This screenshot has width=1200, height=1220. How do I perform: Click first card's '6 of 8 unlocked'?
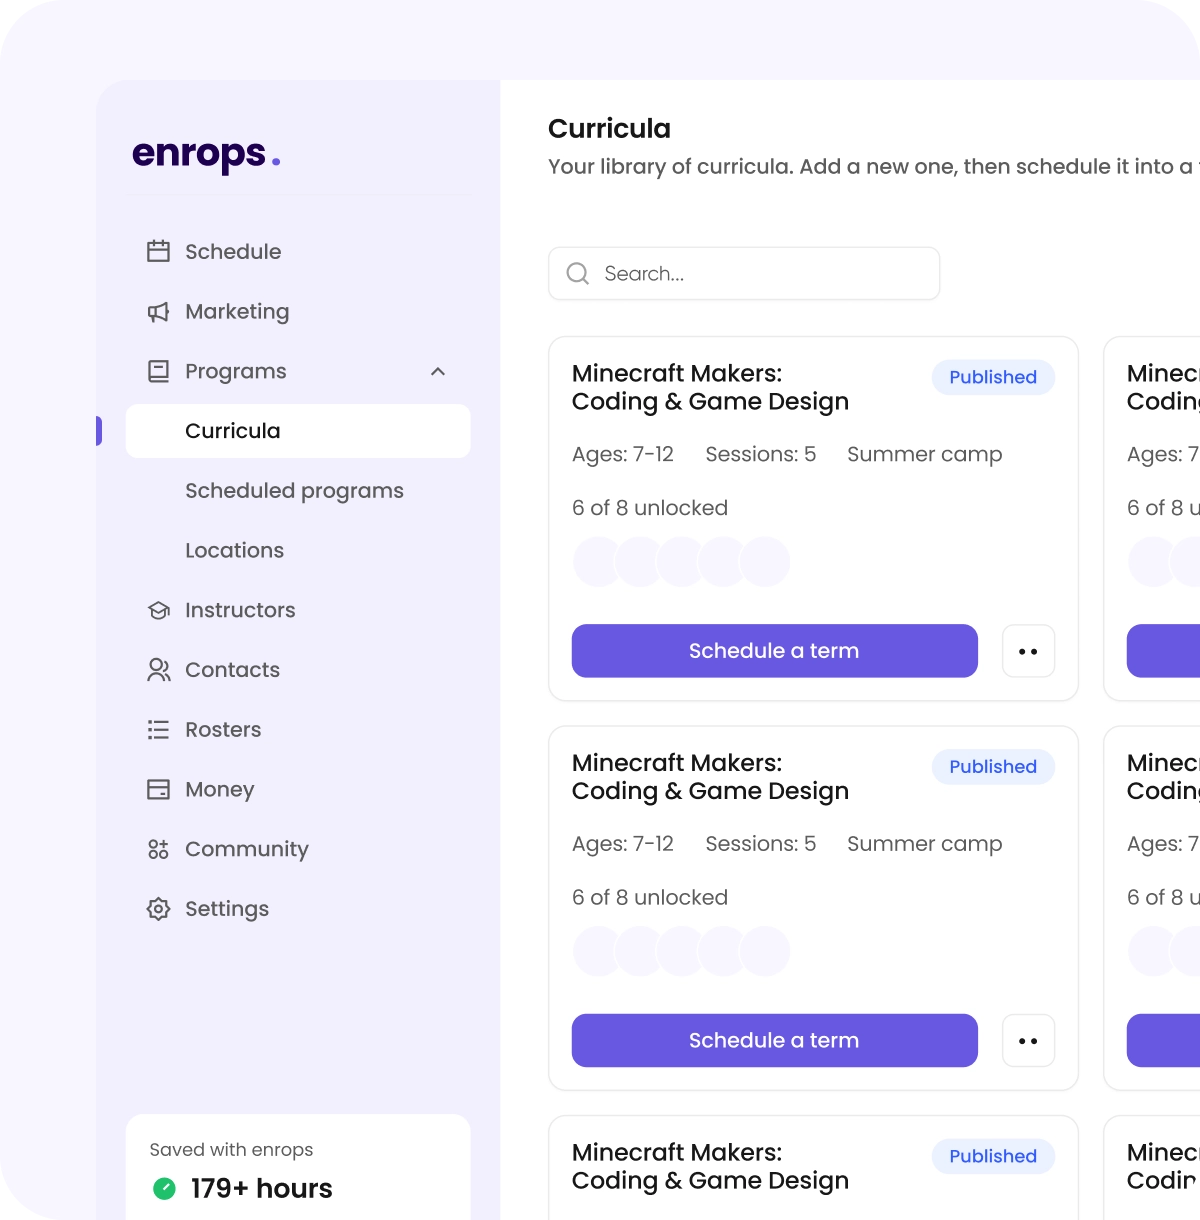click(650, 508)
